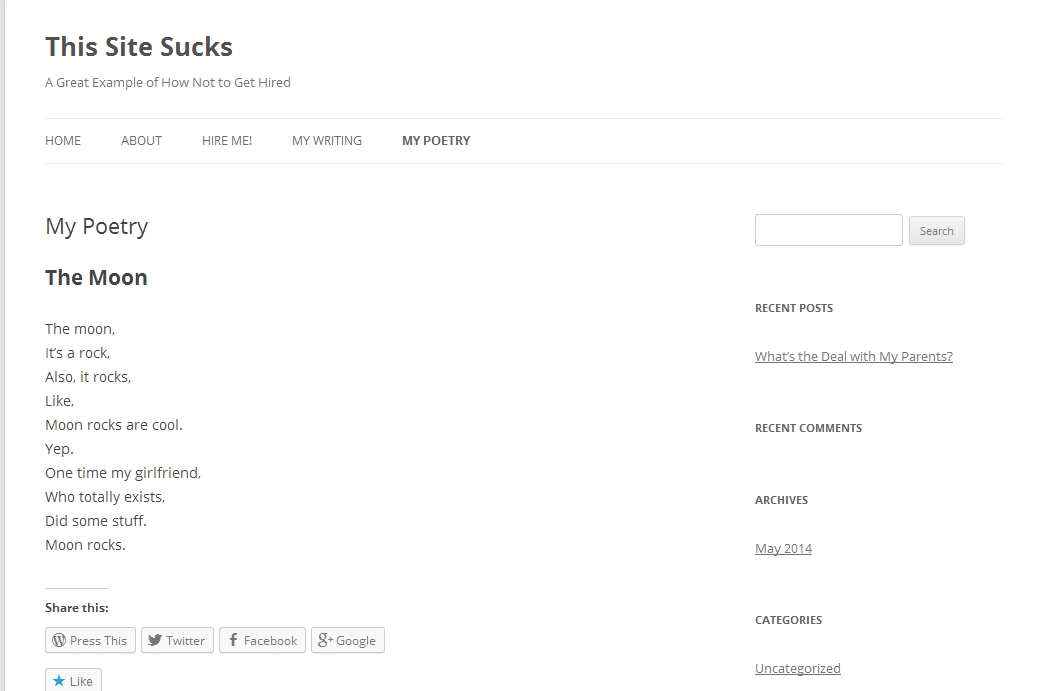Open the HIRE ME! page
The width and height of the screenshot is (1045, 691).
(227, 141)
